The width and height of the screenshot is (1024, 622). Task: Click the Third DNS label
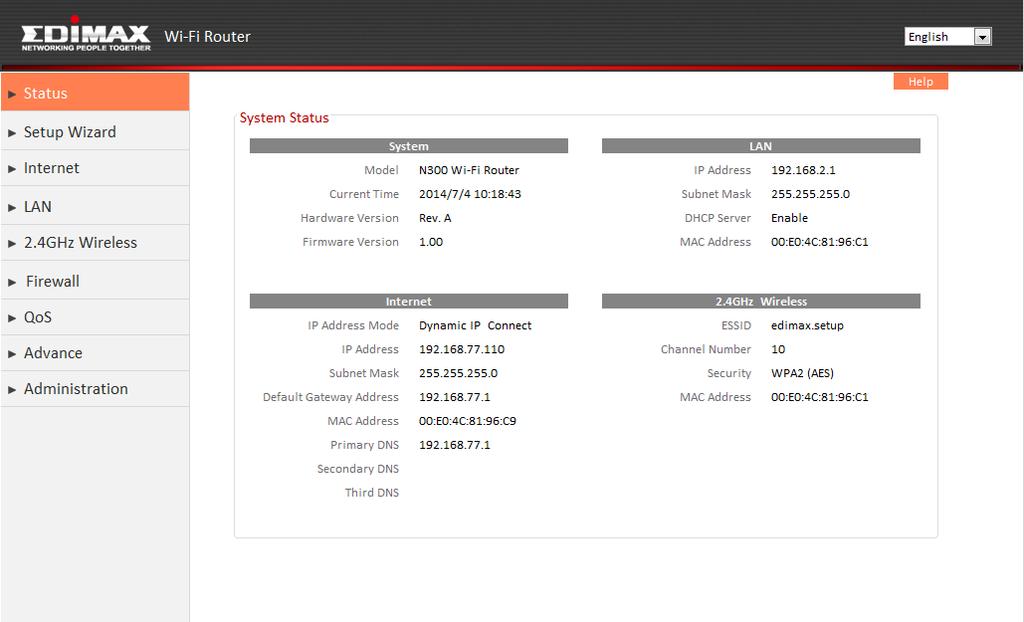(372, 493)
